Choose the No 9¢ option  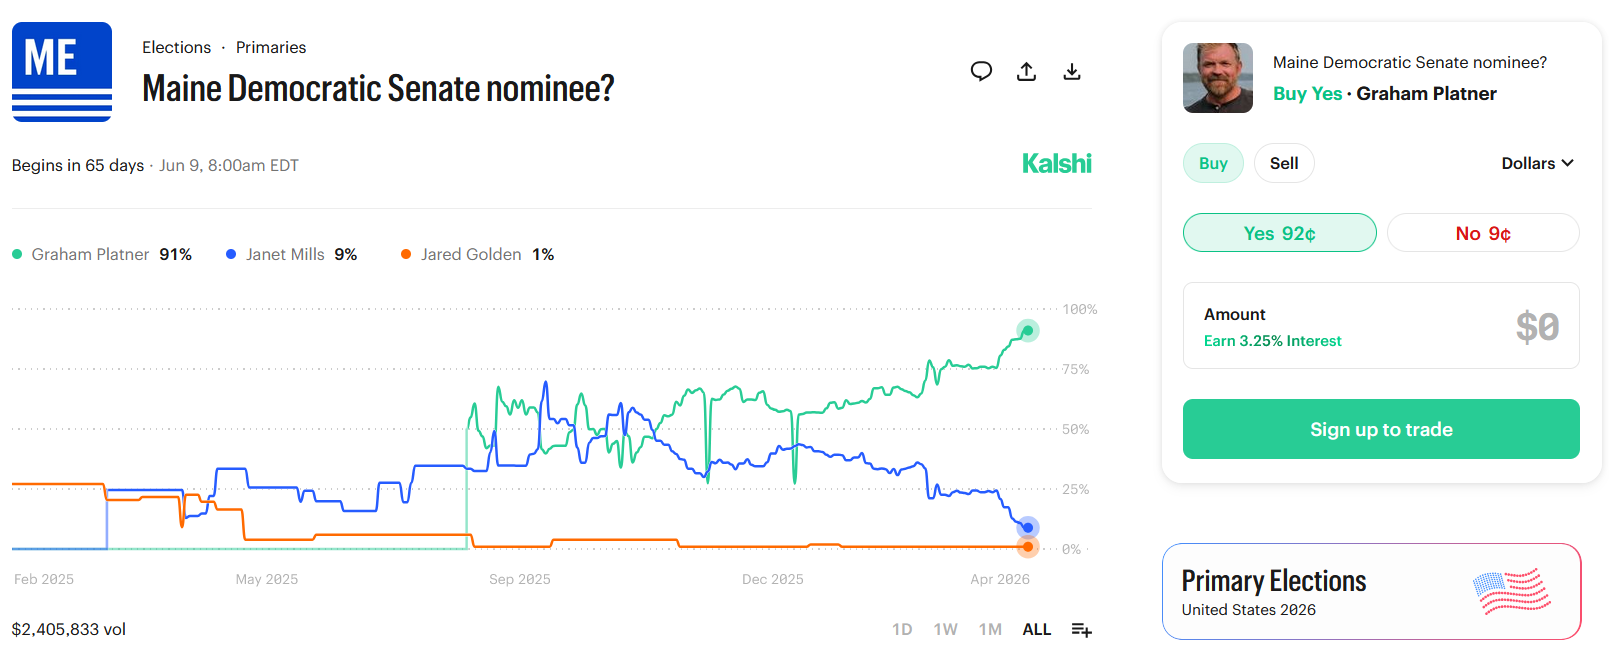[x=1482, y=233]
